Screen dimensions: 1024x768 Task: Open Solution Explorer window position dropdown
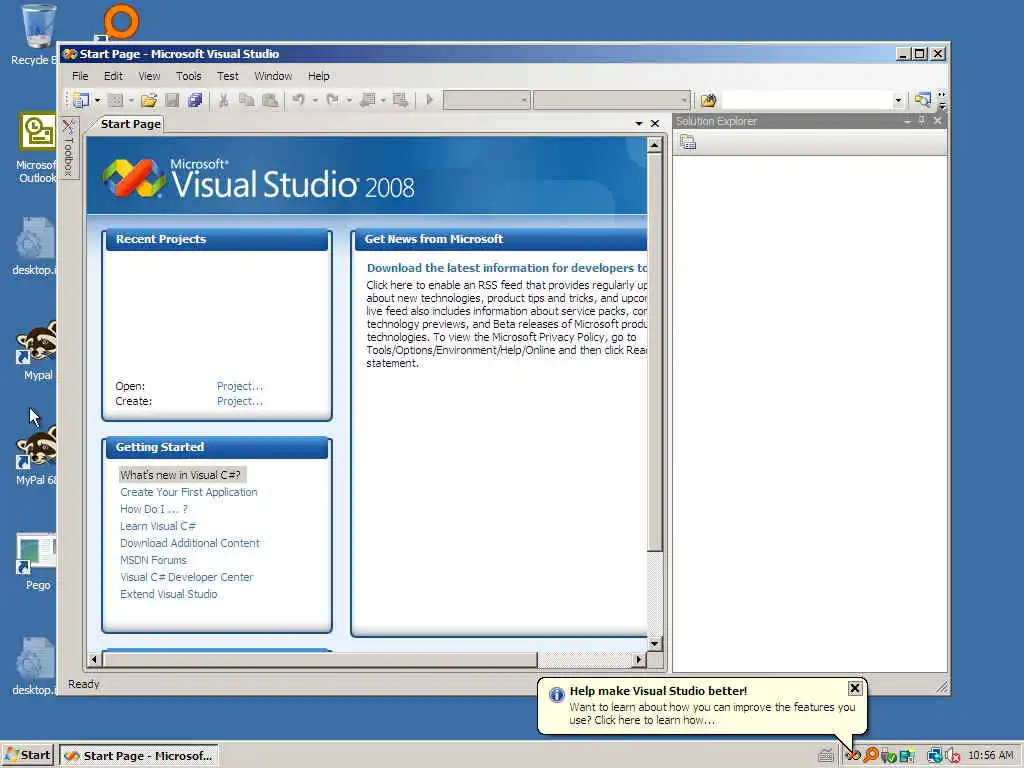tap(907, 121)
